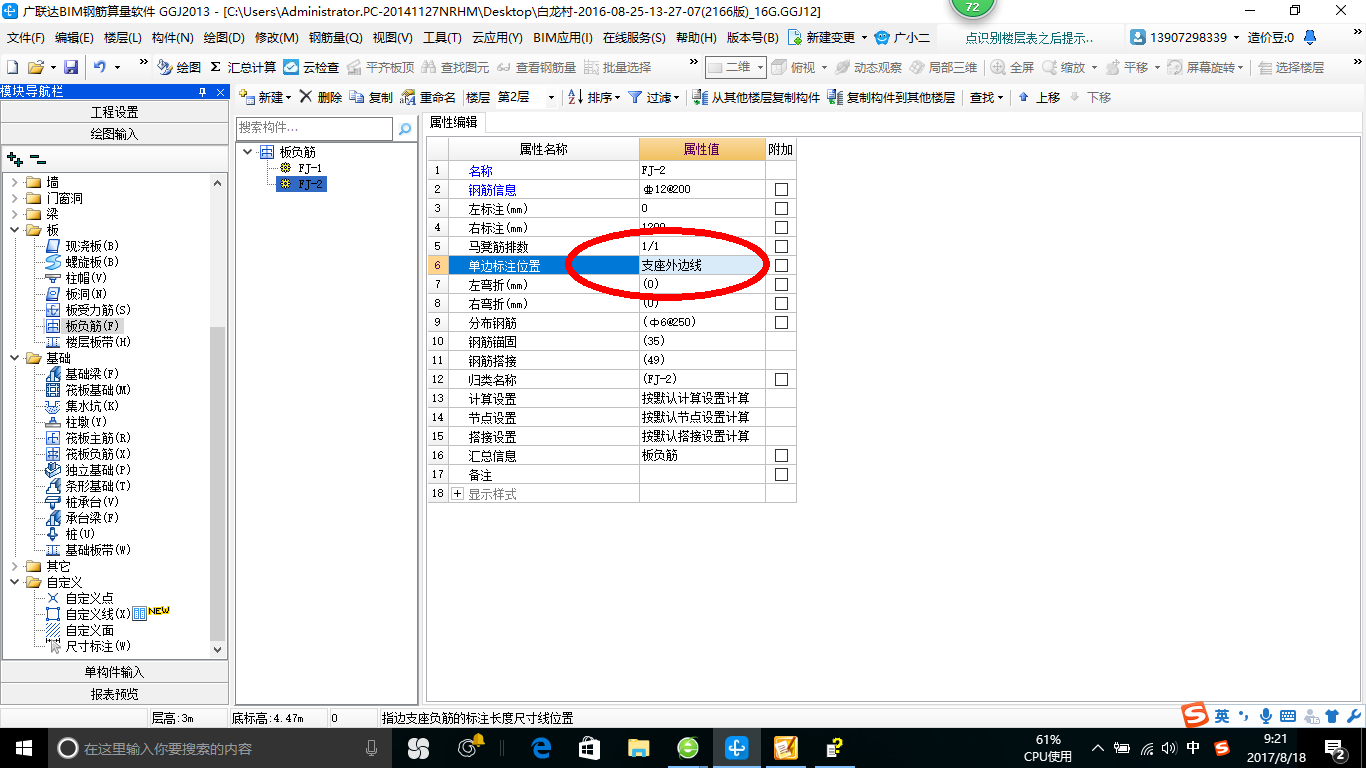This screenshot has width=1366, height=768.
Task: Open 工程设置 navigation section
Action: 114,112
